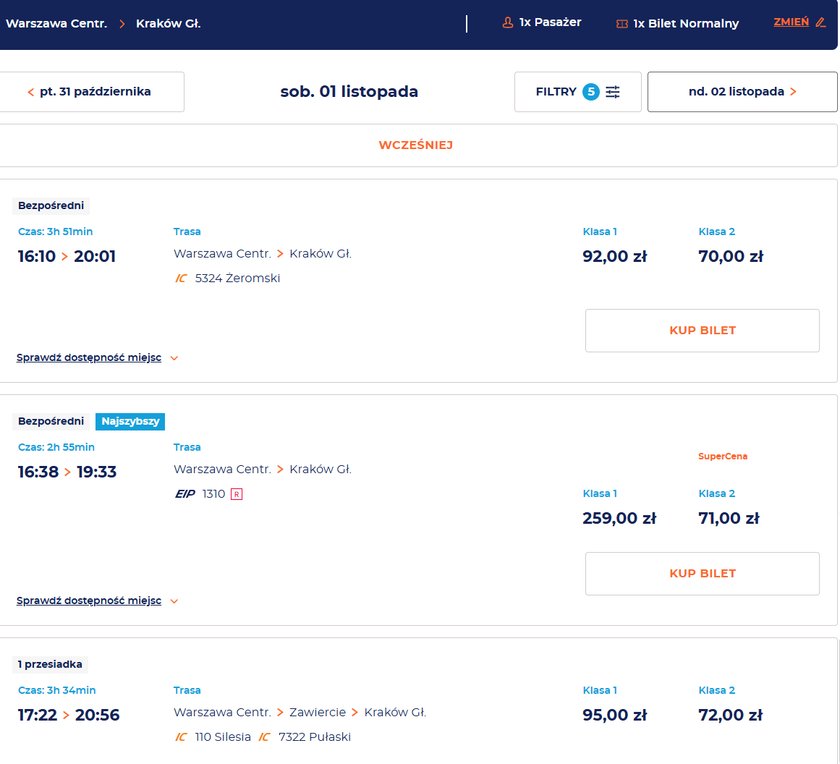Image resolution: width=840 pixels, height=764 pixels.
Task: Click the IC logo for 7322 Pułaski
Action: (264, 737)
